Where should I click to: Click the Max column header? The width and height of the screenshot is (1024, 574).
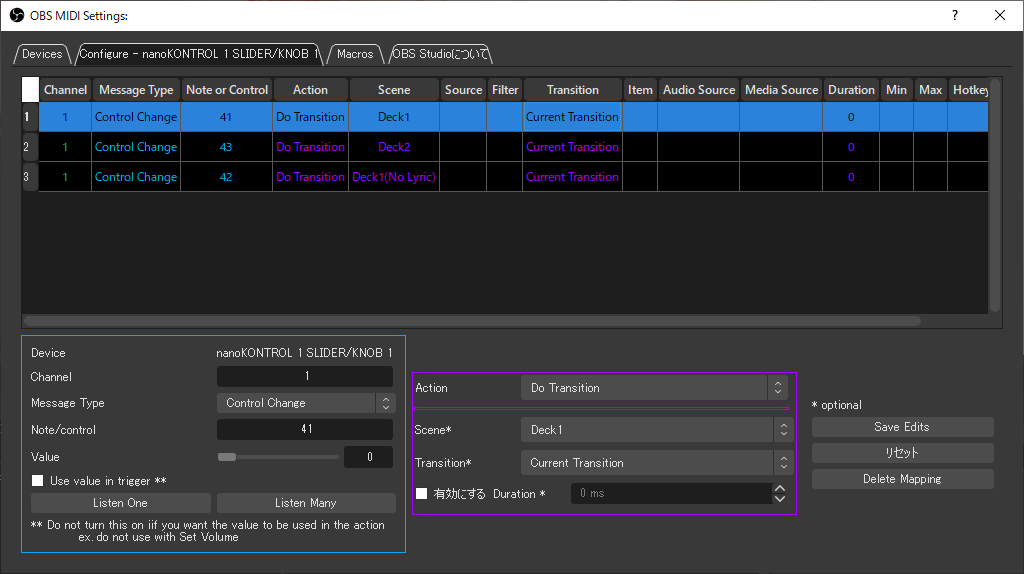click(x=930, y=89)
